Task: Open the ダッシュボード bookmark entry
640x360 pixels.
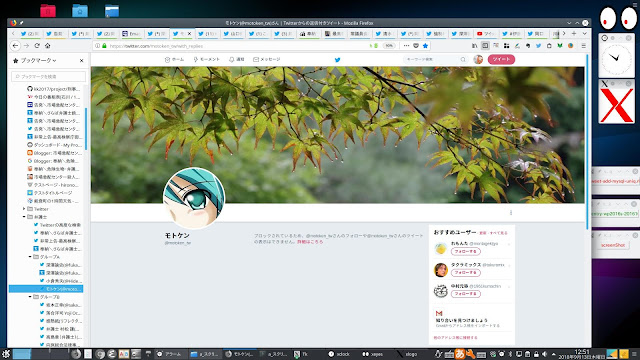Action: click(54, 145)
